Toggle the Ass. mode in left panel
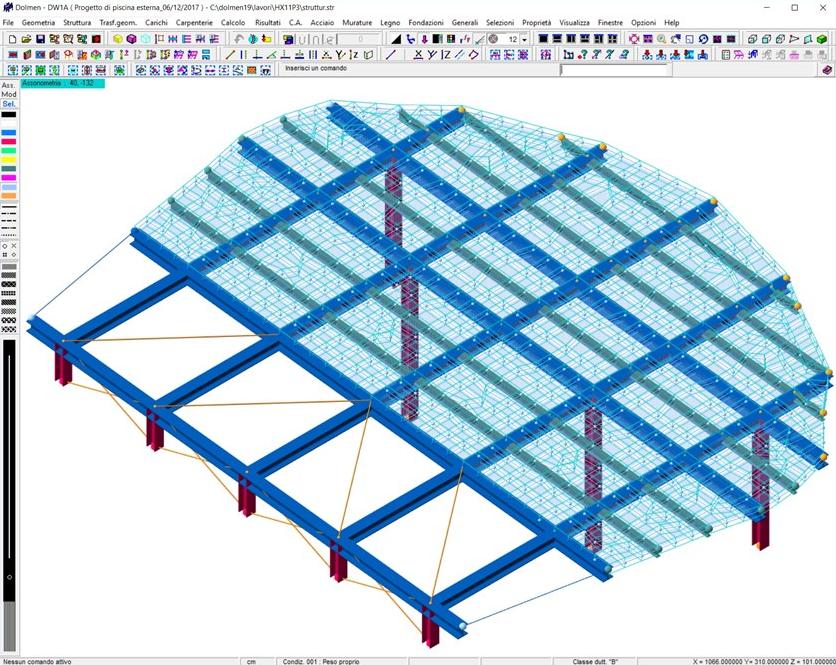The height and width of the screenshot is (665, 836). (8, 86)
